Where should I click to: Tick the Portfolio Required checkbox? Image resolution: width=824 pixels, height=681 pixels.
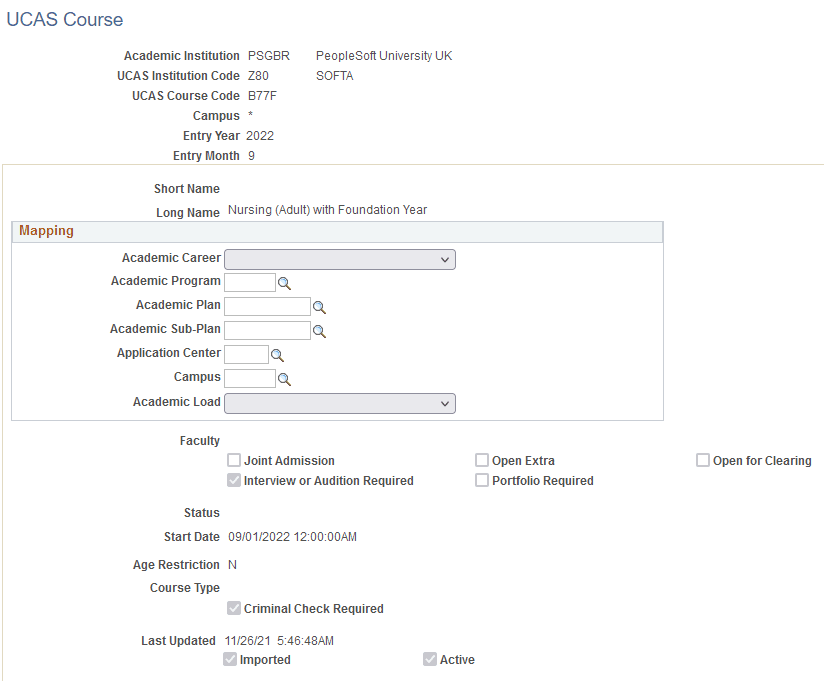[482, 480]
